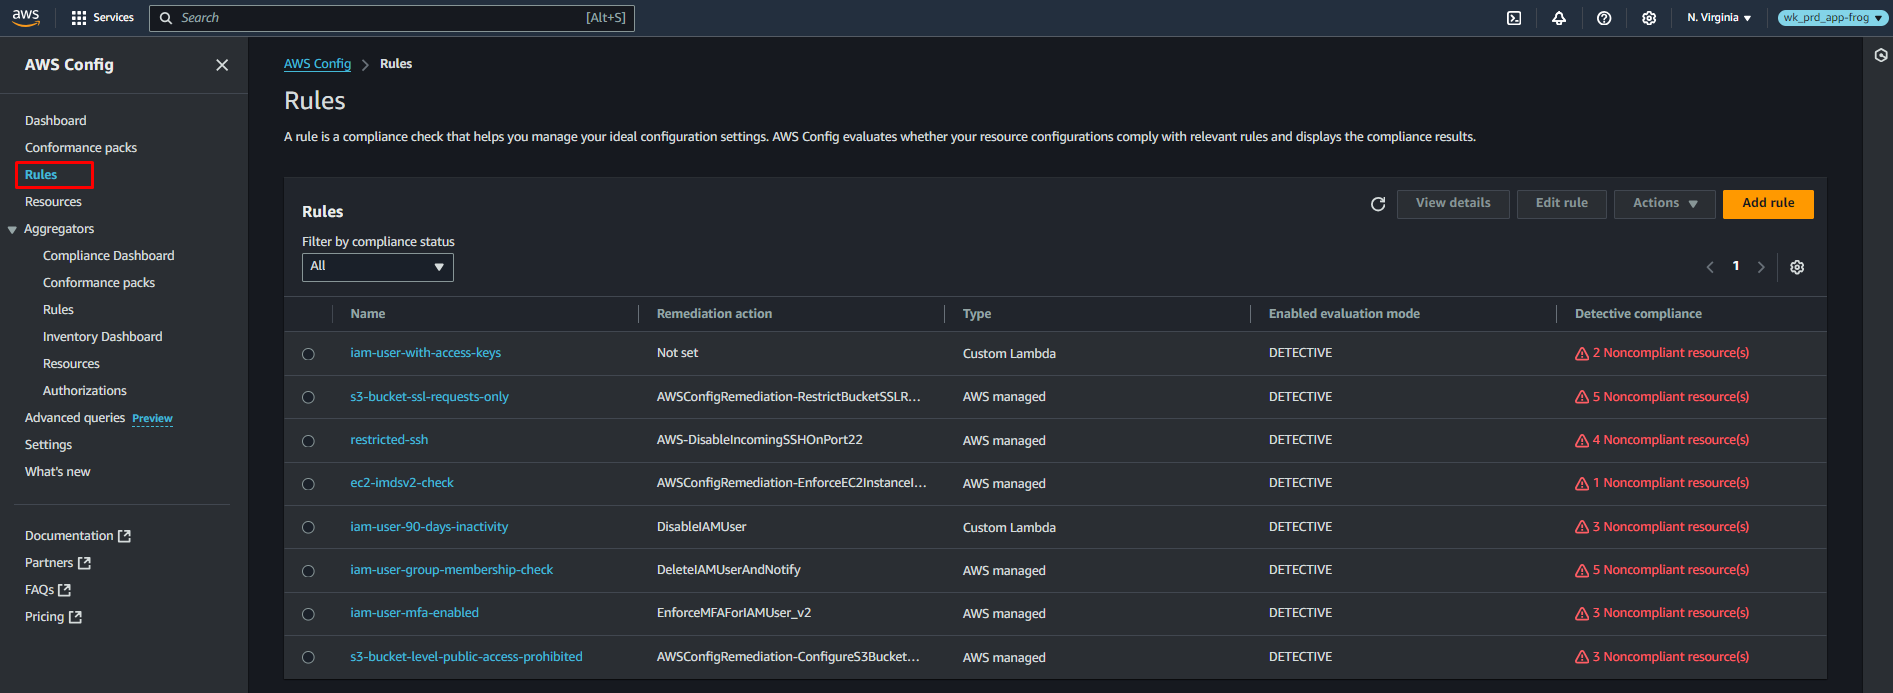Open the N. Virginia region selector
This screenshot has width=1893, height=693.
[1719, 18]
